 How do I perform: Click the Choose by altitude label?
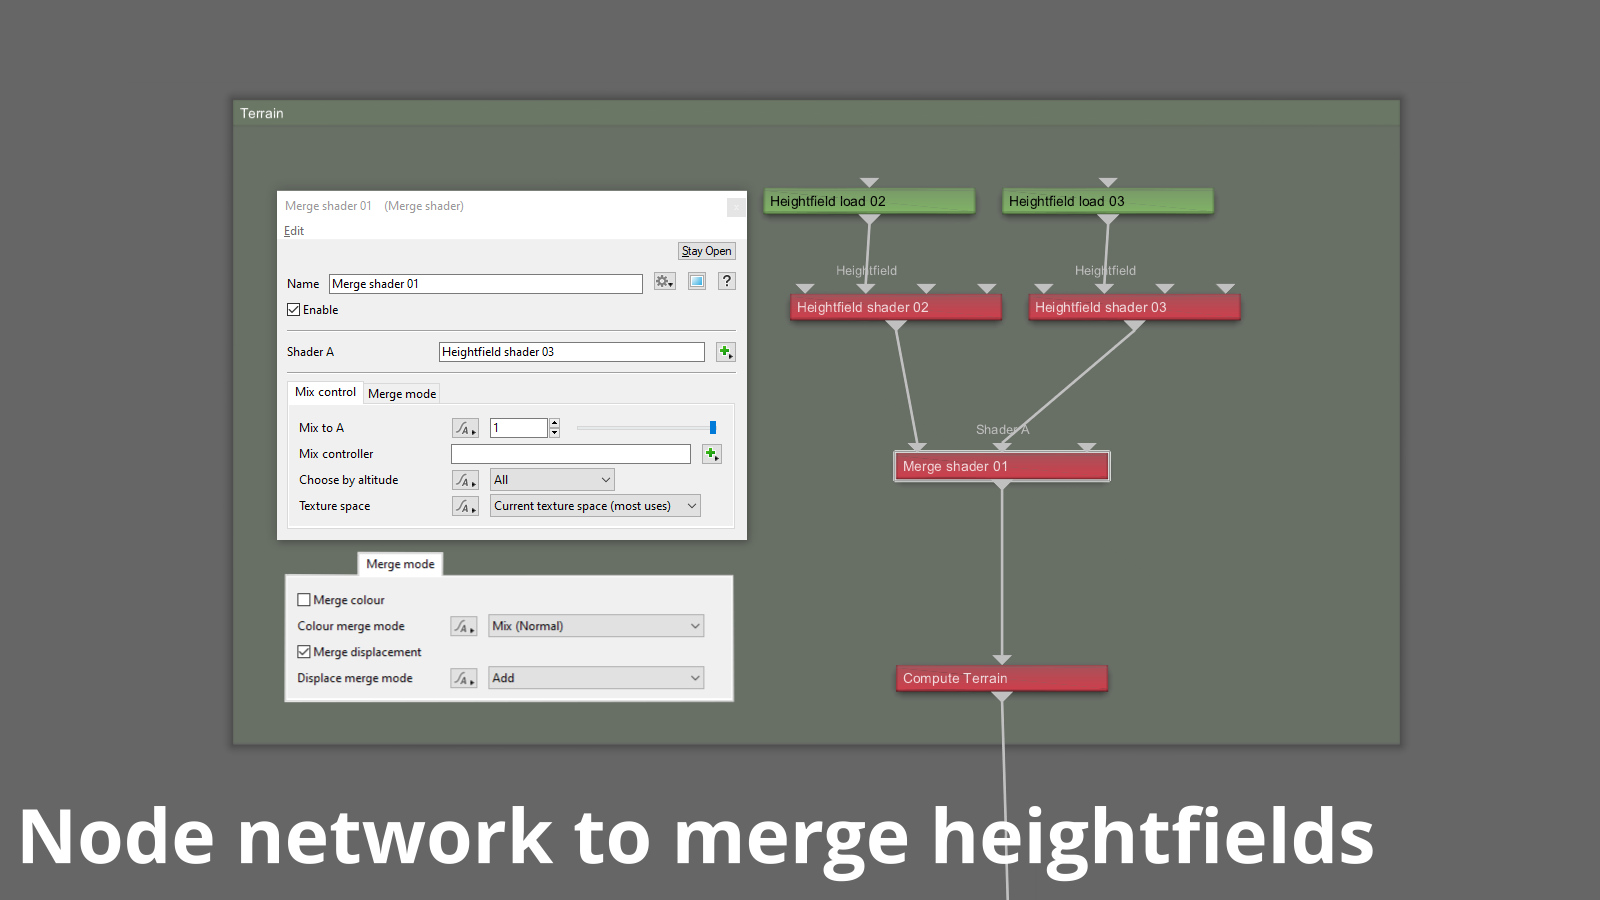(348, 480)
